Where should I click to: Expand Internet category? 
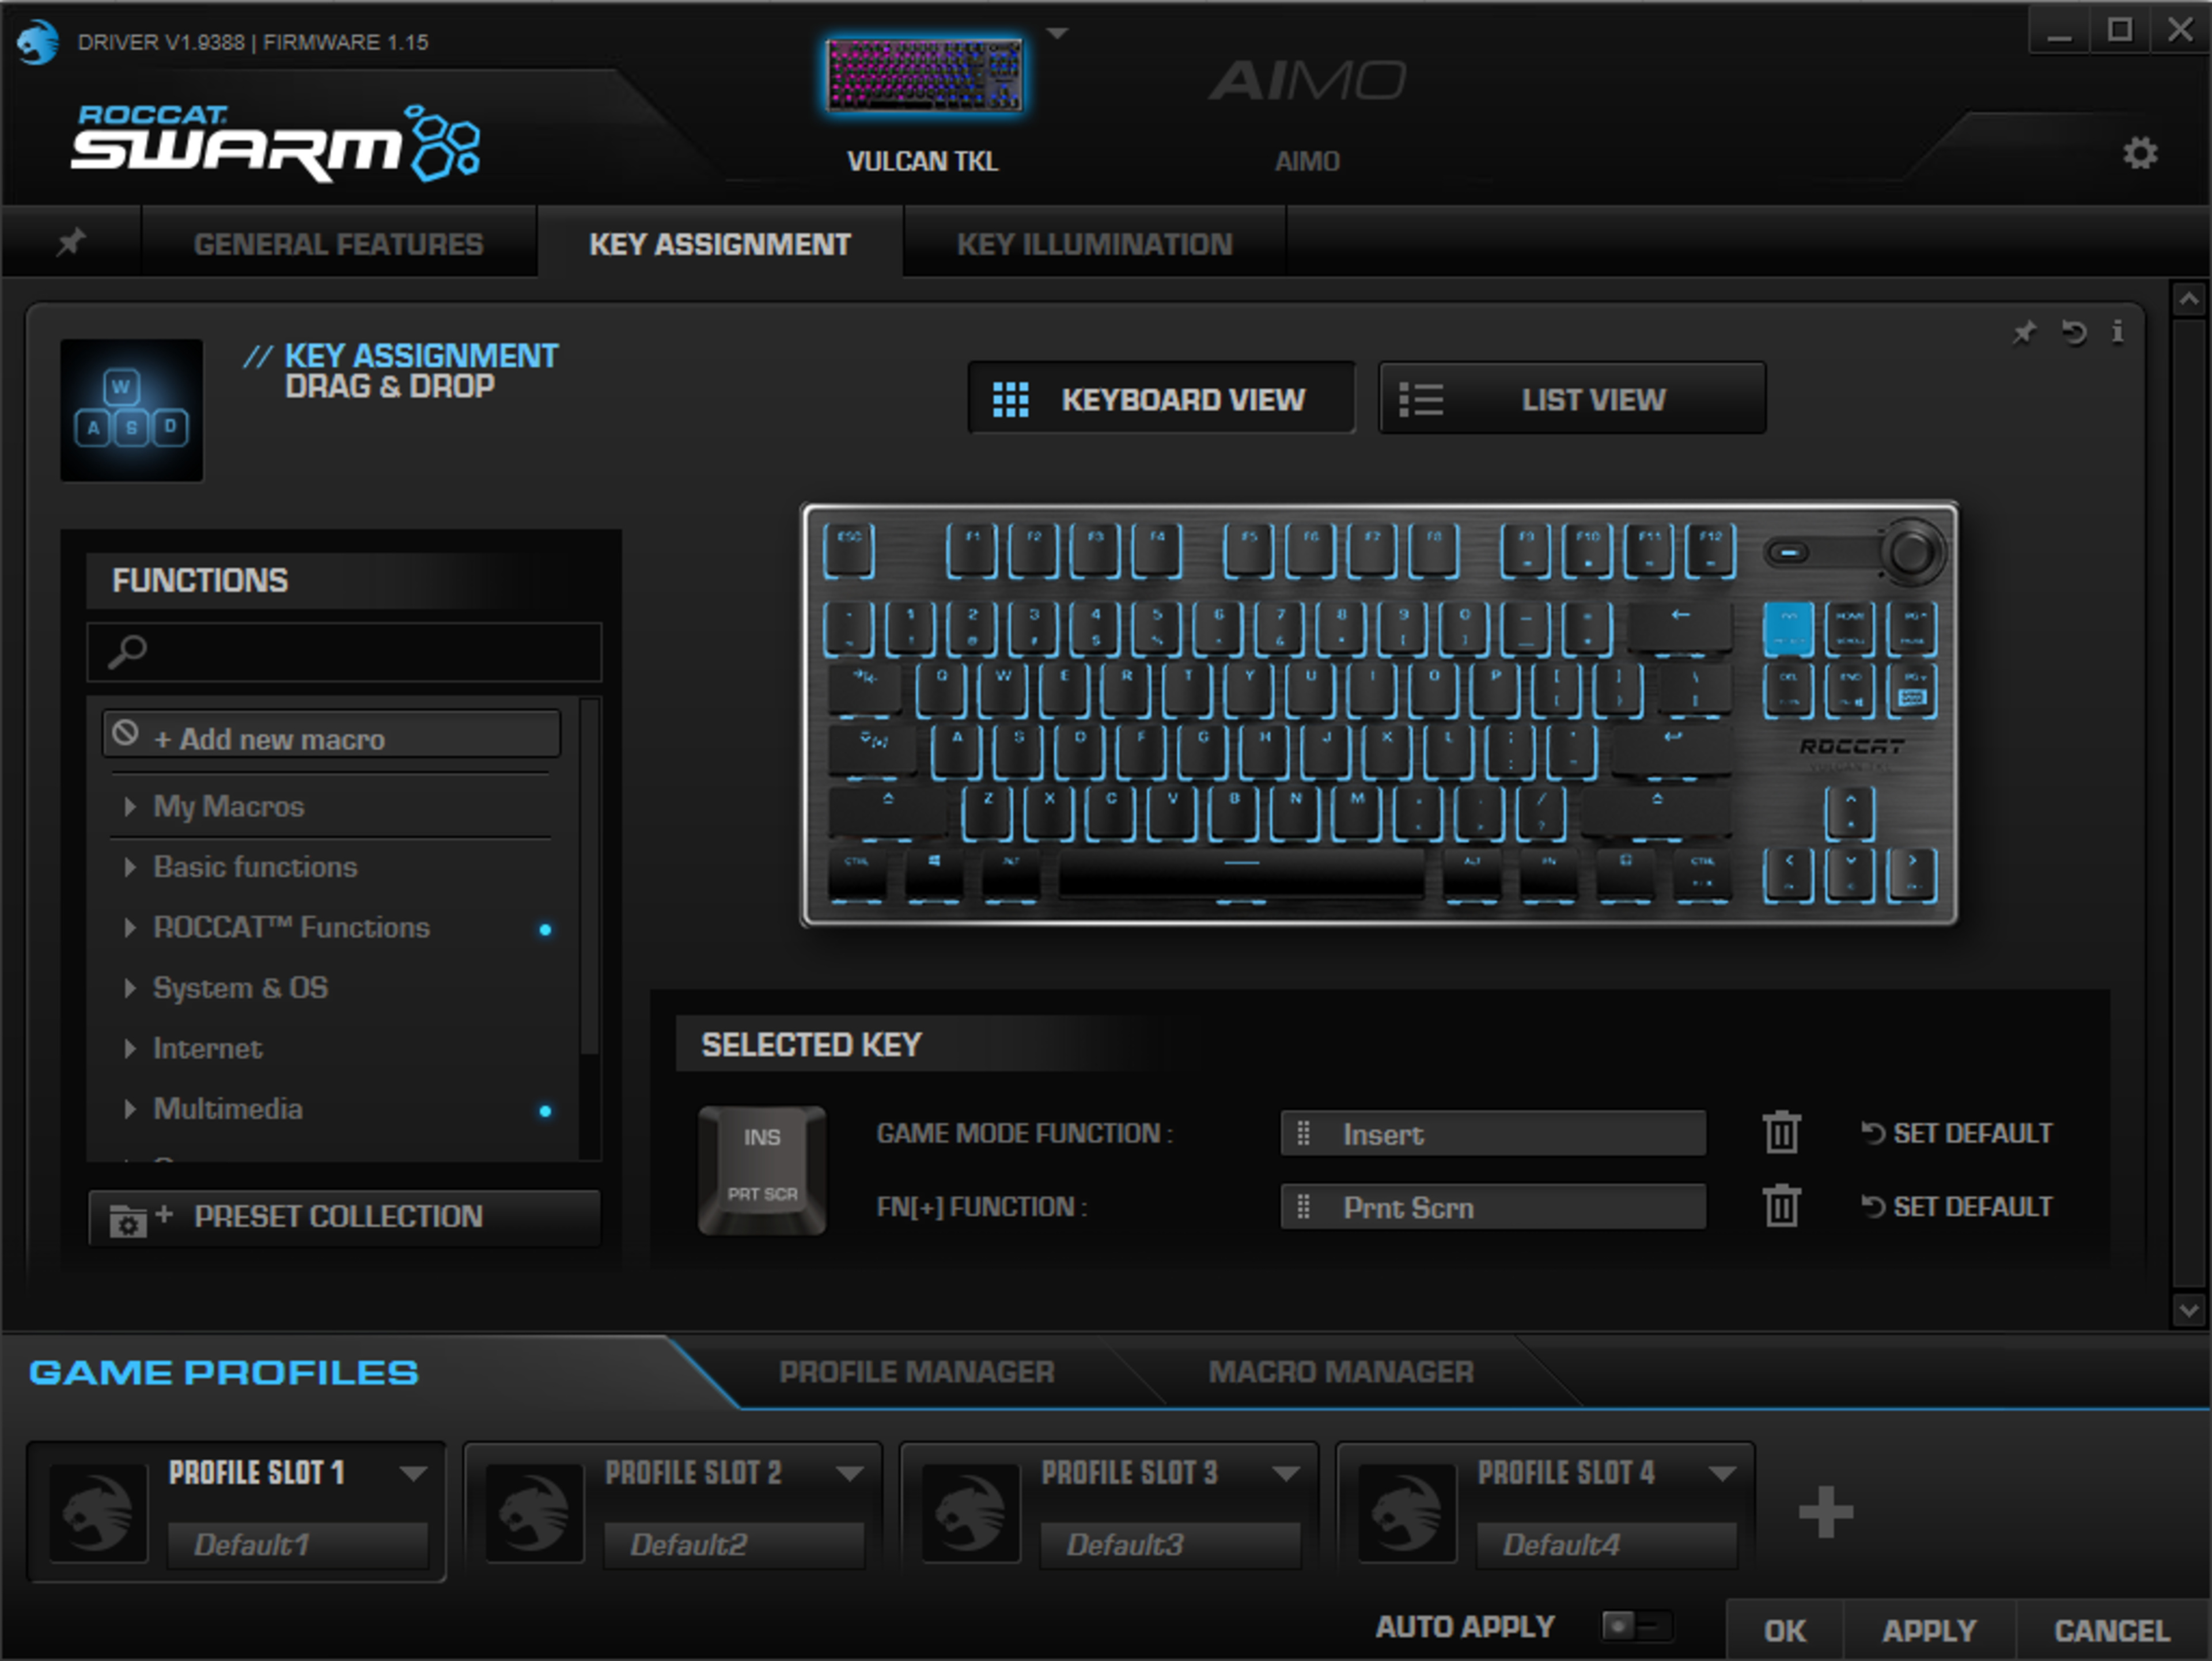coord(207,1048)
